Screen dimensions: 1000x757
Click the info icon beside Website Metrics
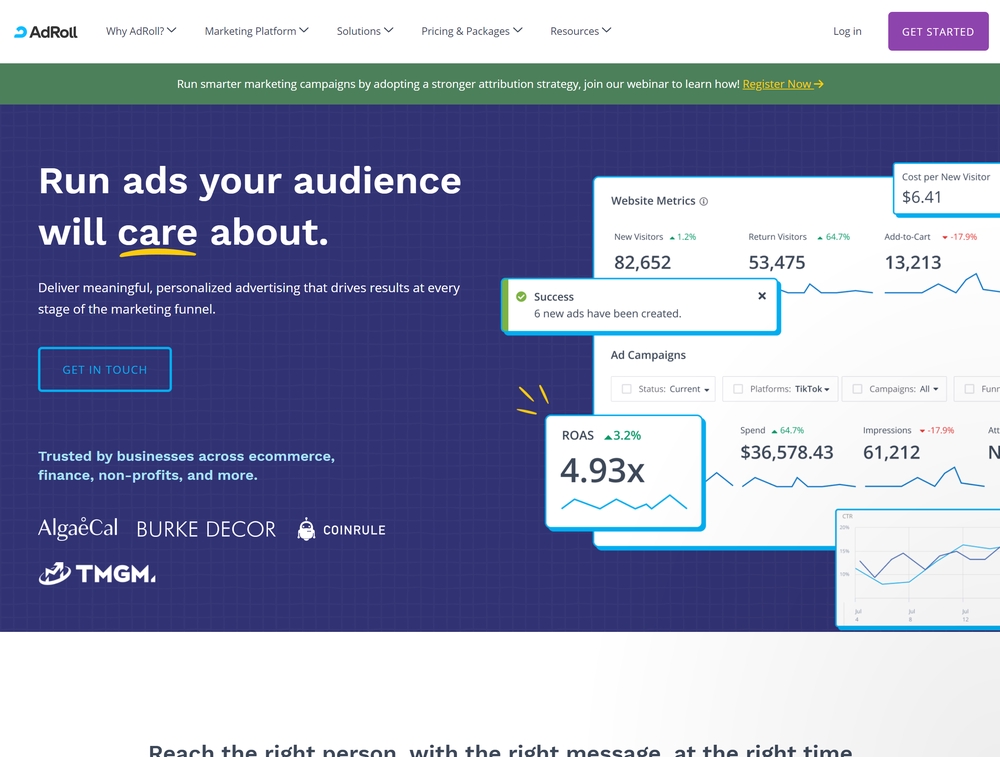tap(706, 201)
